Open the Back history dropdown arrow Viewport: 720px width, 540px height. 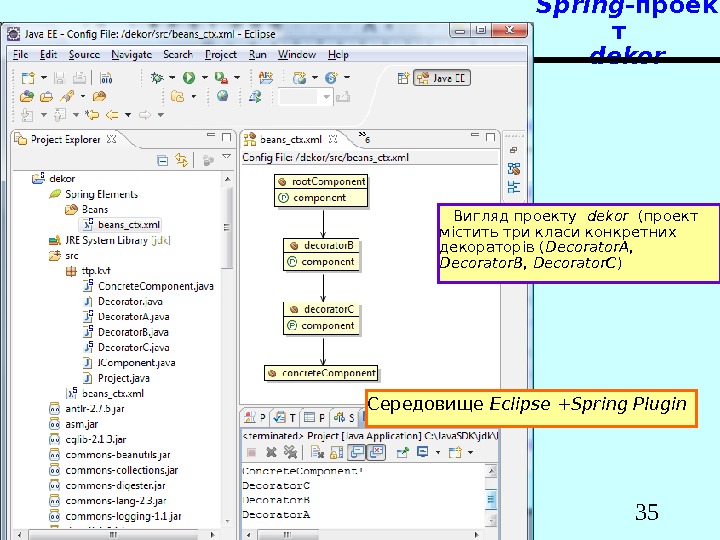pyautogui.click(x=128, y=114)
